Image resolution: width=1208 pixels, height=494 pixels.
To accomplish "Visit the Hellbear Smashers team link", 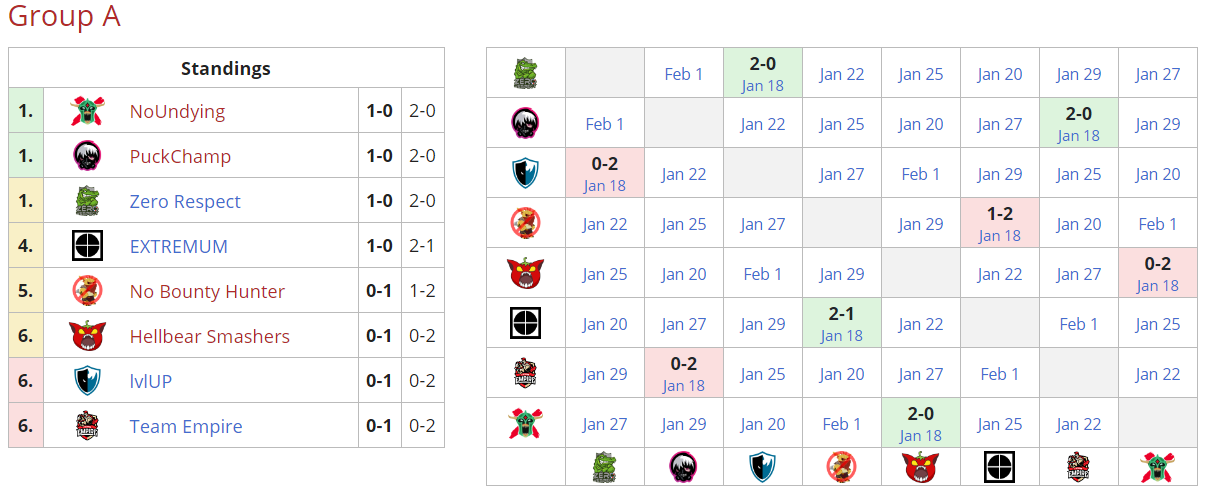I will [x=209, y=336].
